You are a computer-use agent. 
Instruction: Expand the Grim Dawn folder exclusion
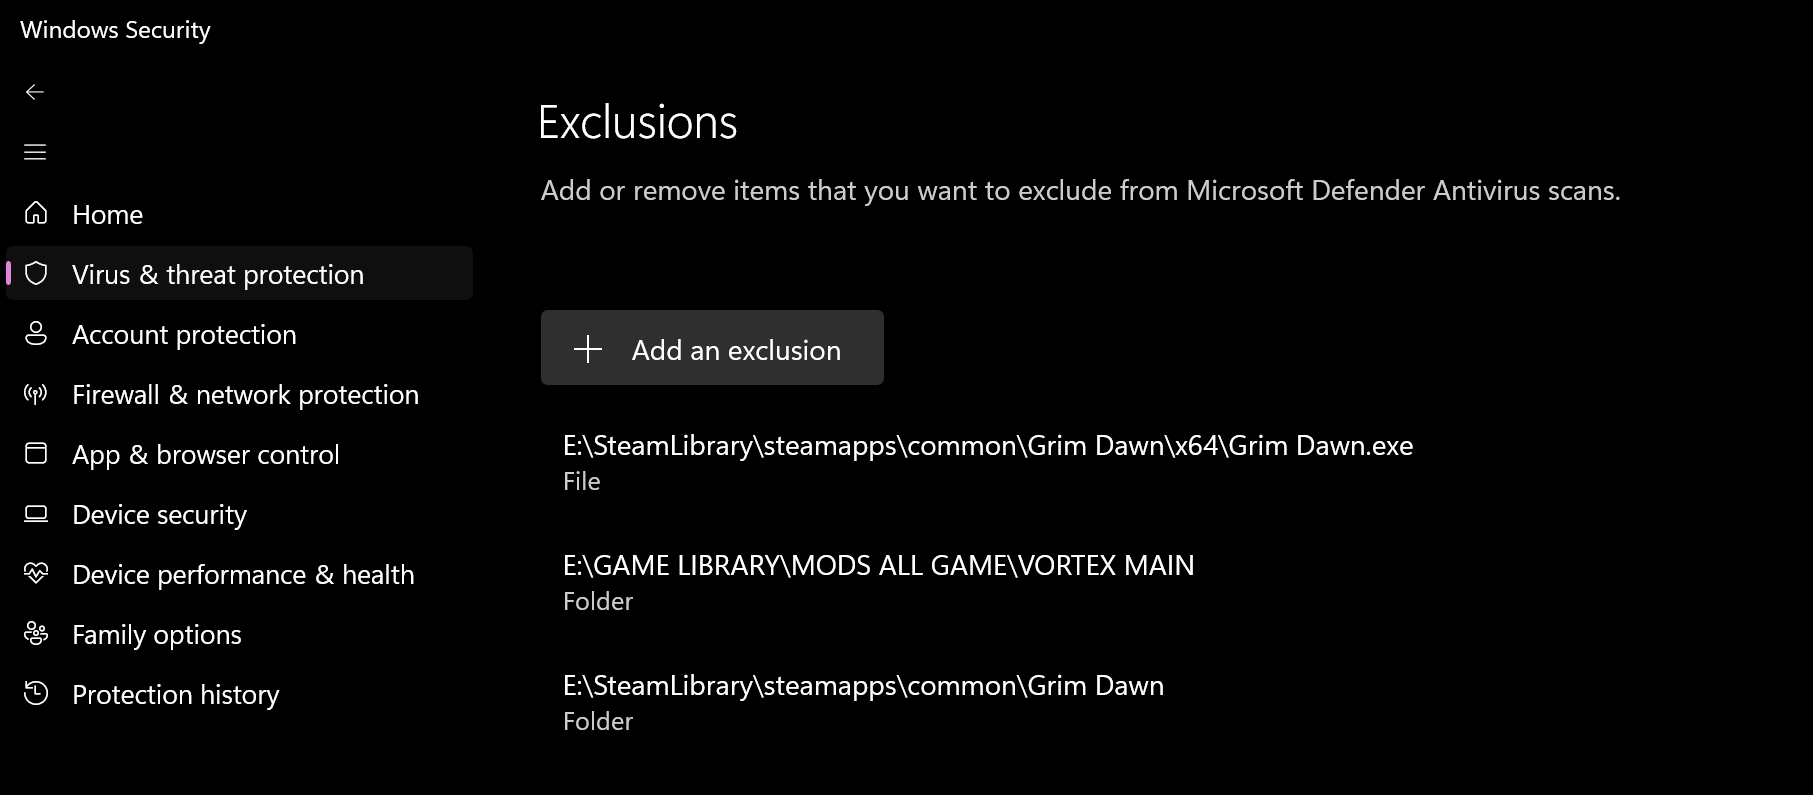[863, 702]
